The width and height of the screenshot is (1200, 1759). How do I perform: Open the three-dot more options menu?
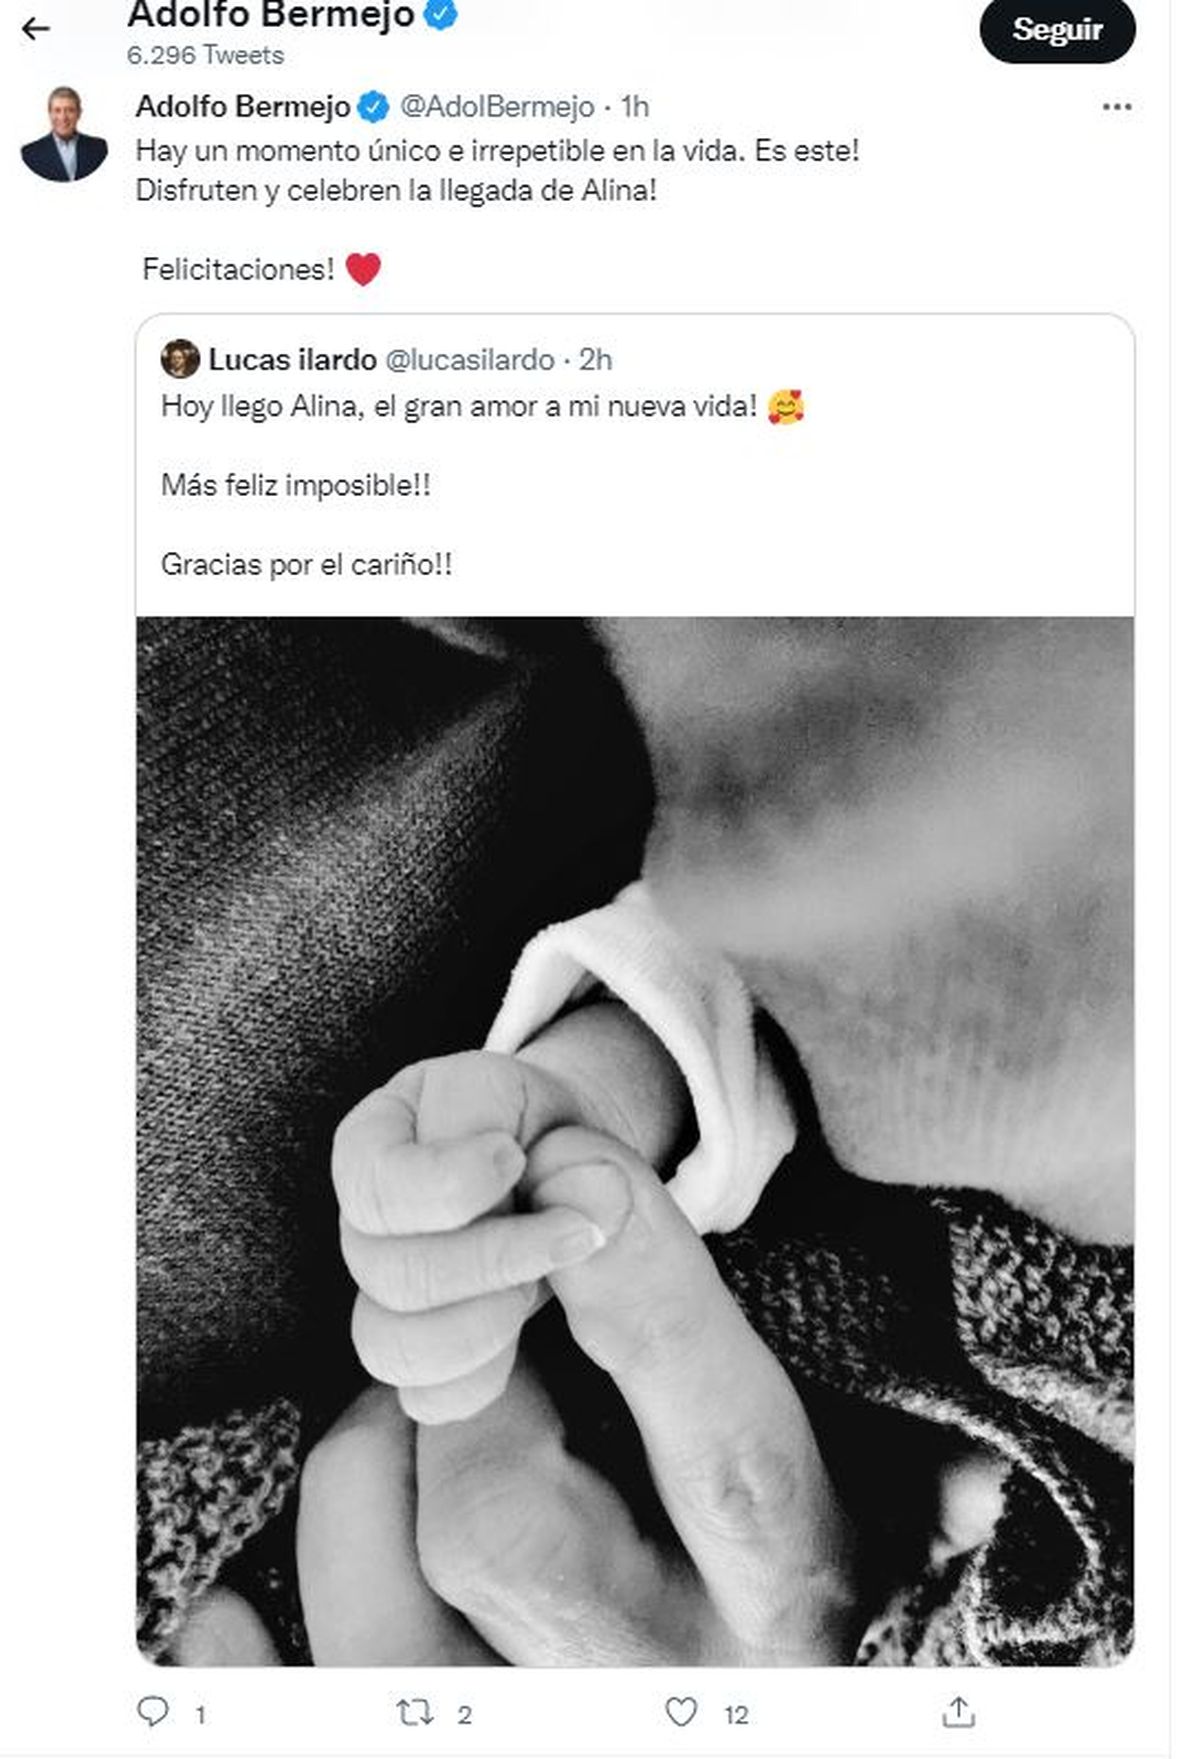pos(1116,107)
